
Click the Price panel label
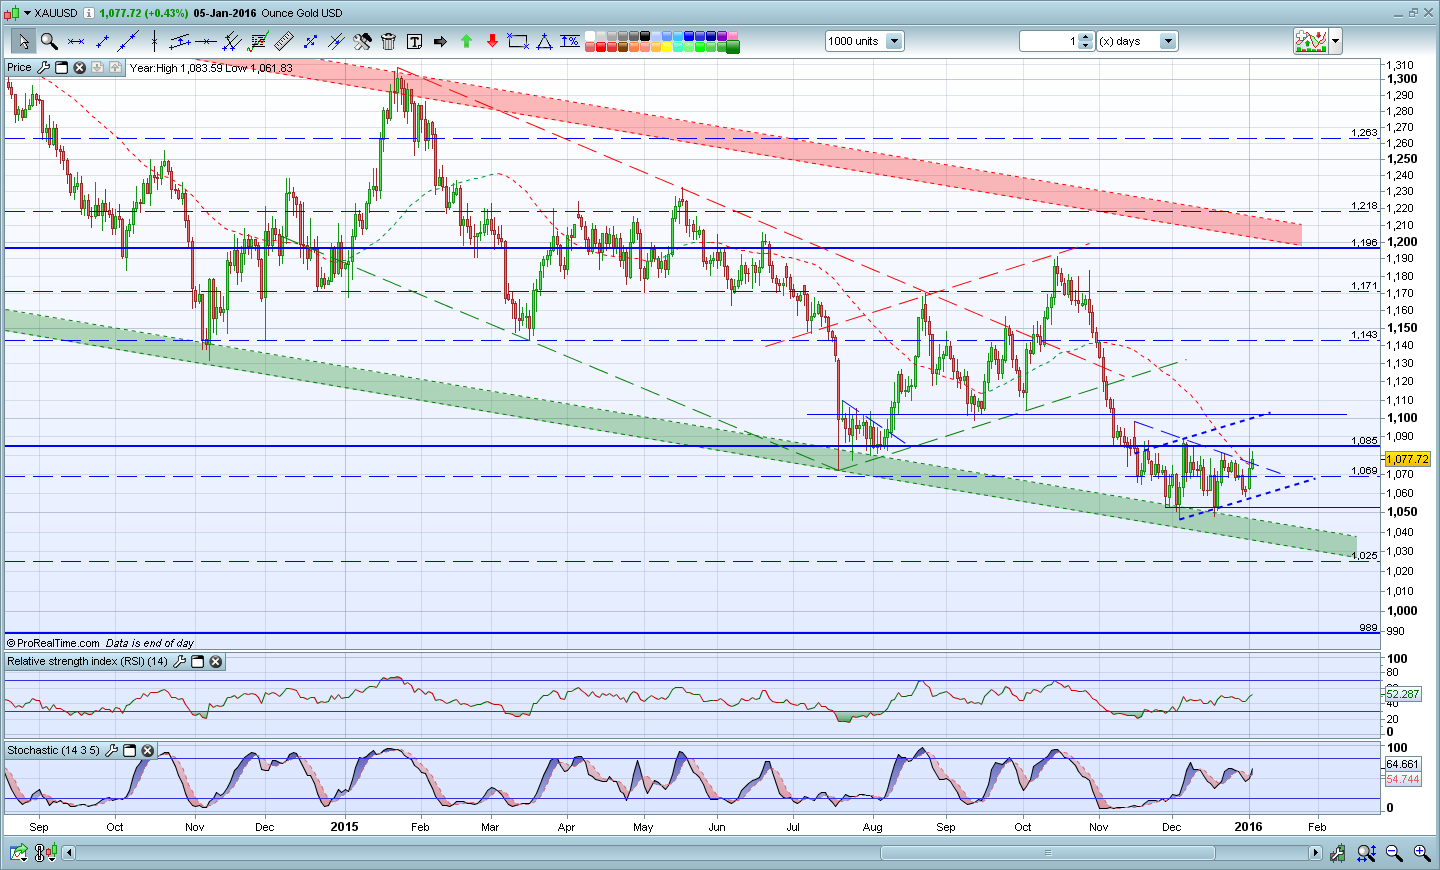(19, 68)
